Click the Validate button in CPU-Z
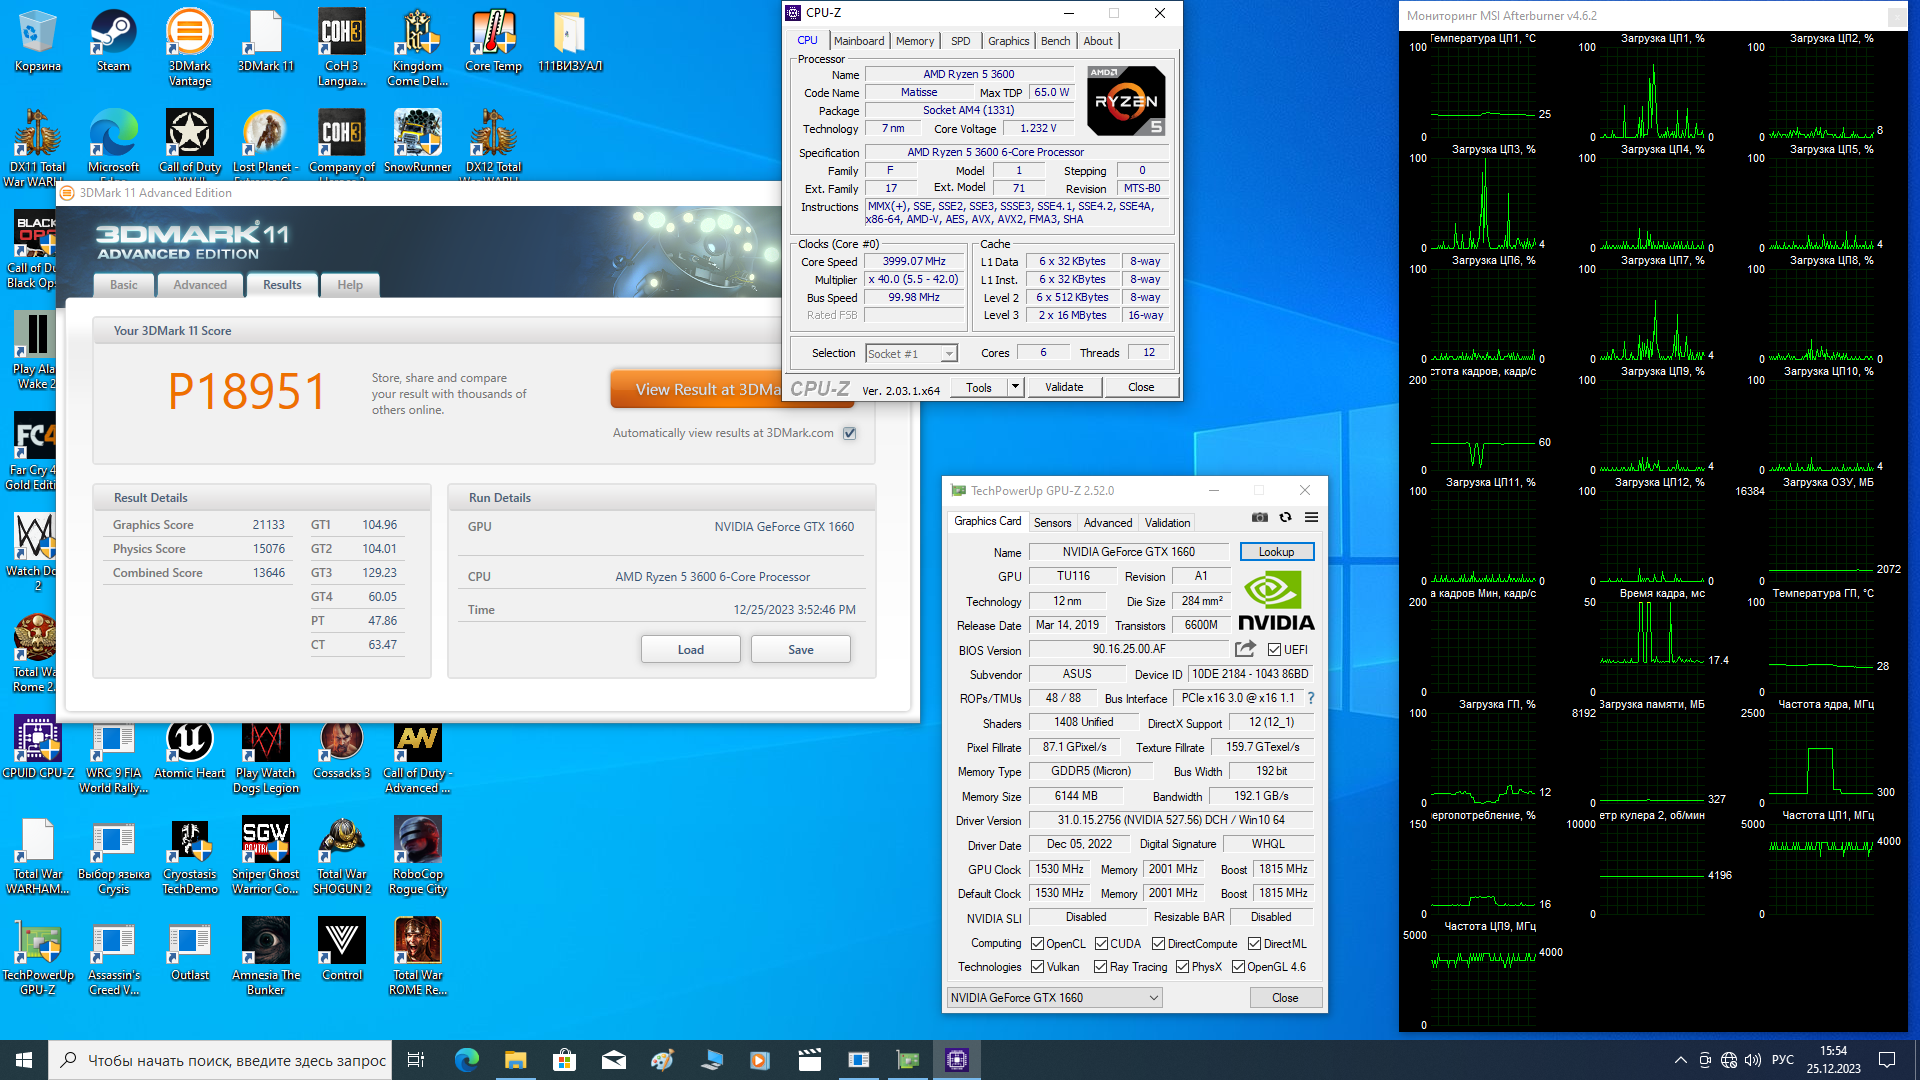Viewport: 1920px width, 1080px height. pyautogui.click(x=1064, y=387)
